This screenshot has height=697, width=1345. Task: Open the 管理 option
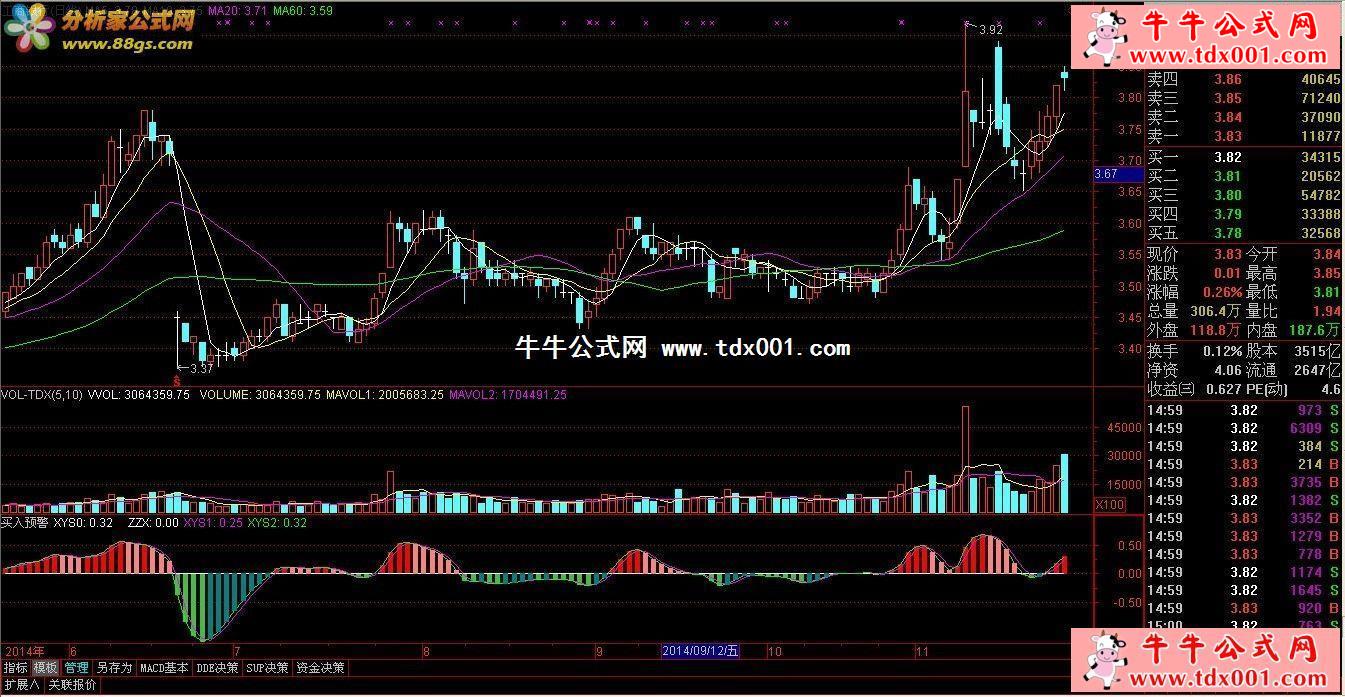click(76, 668)
